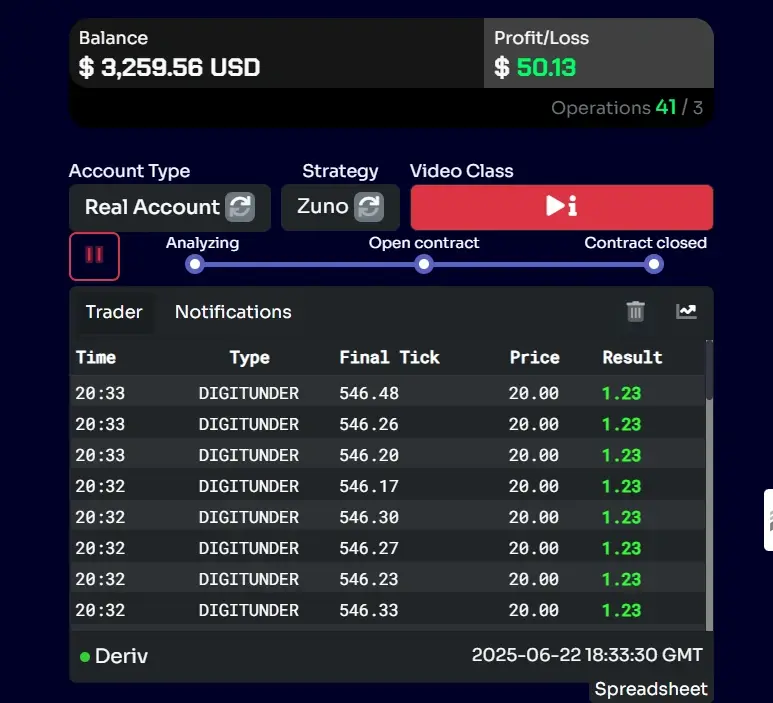Select the final tick value 546.23

[369, 580]
